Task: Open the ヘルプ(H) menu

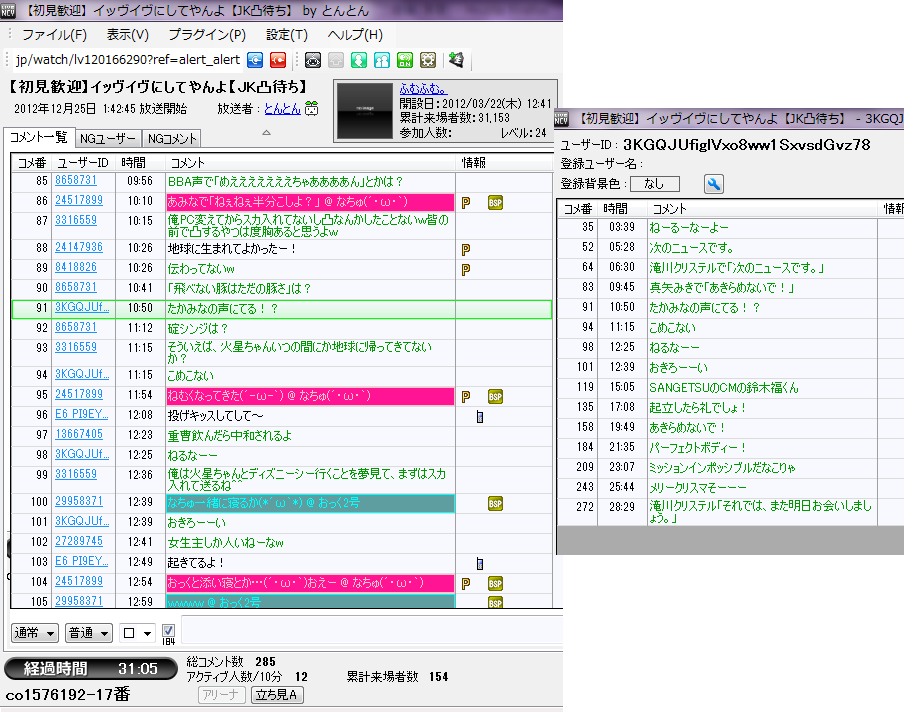Action: 355,35
